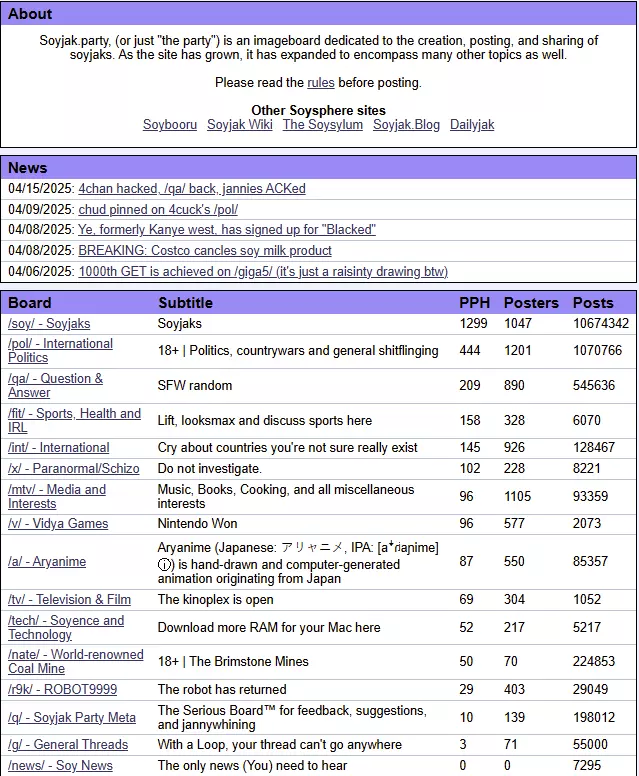Select the post count 224853

pos(594,662)
